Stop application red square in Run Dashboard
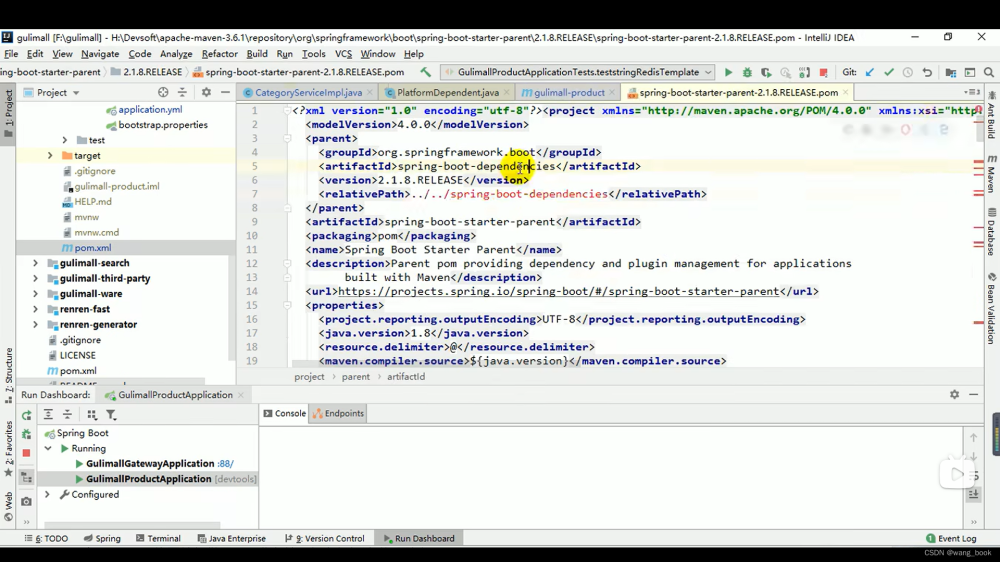The width and height of the screenshot is (1000, 562). pyautogui.click(x=26, y=453)
